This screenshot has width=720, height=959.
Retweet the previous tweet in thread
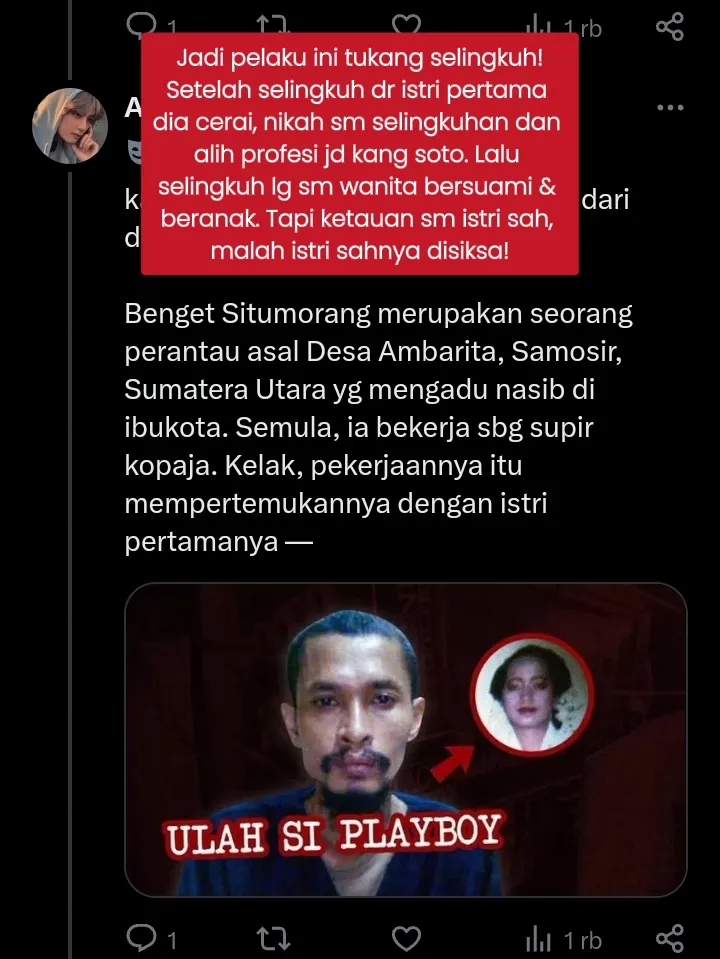click(x=273, y=24)
